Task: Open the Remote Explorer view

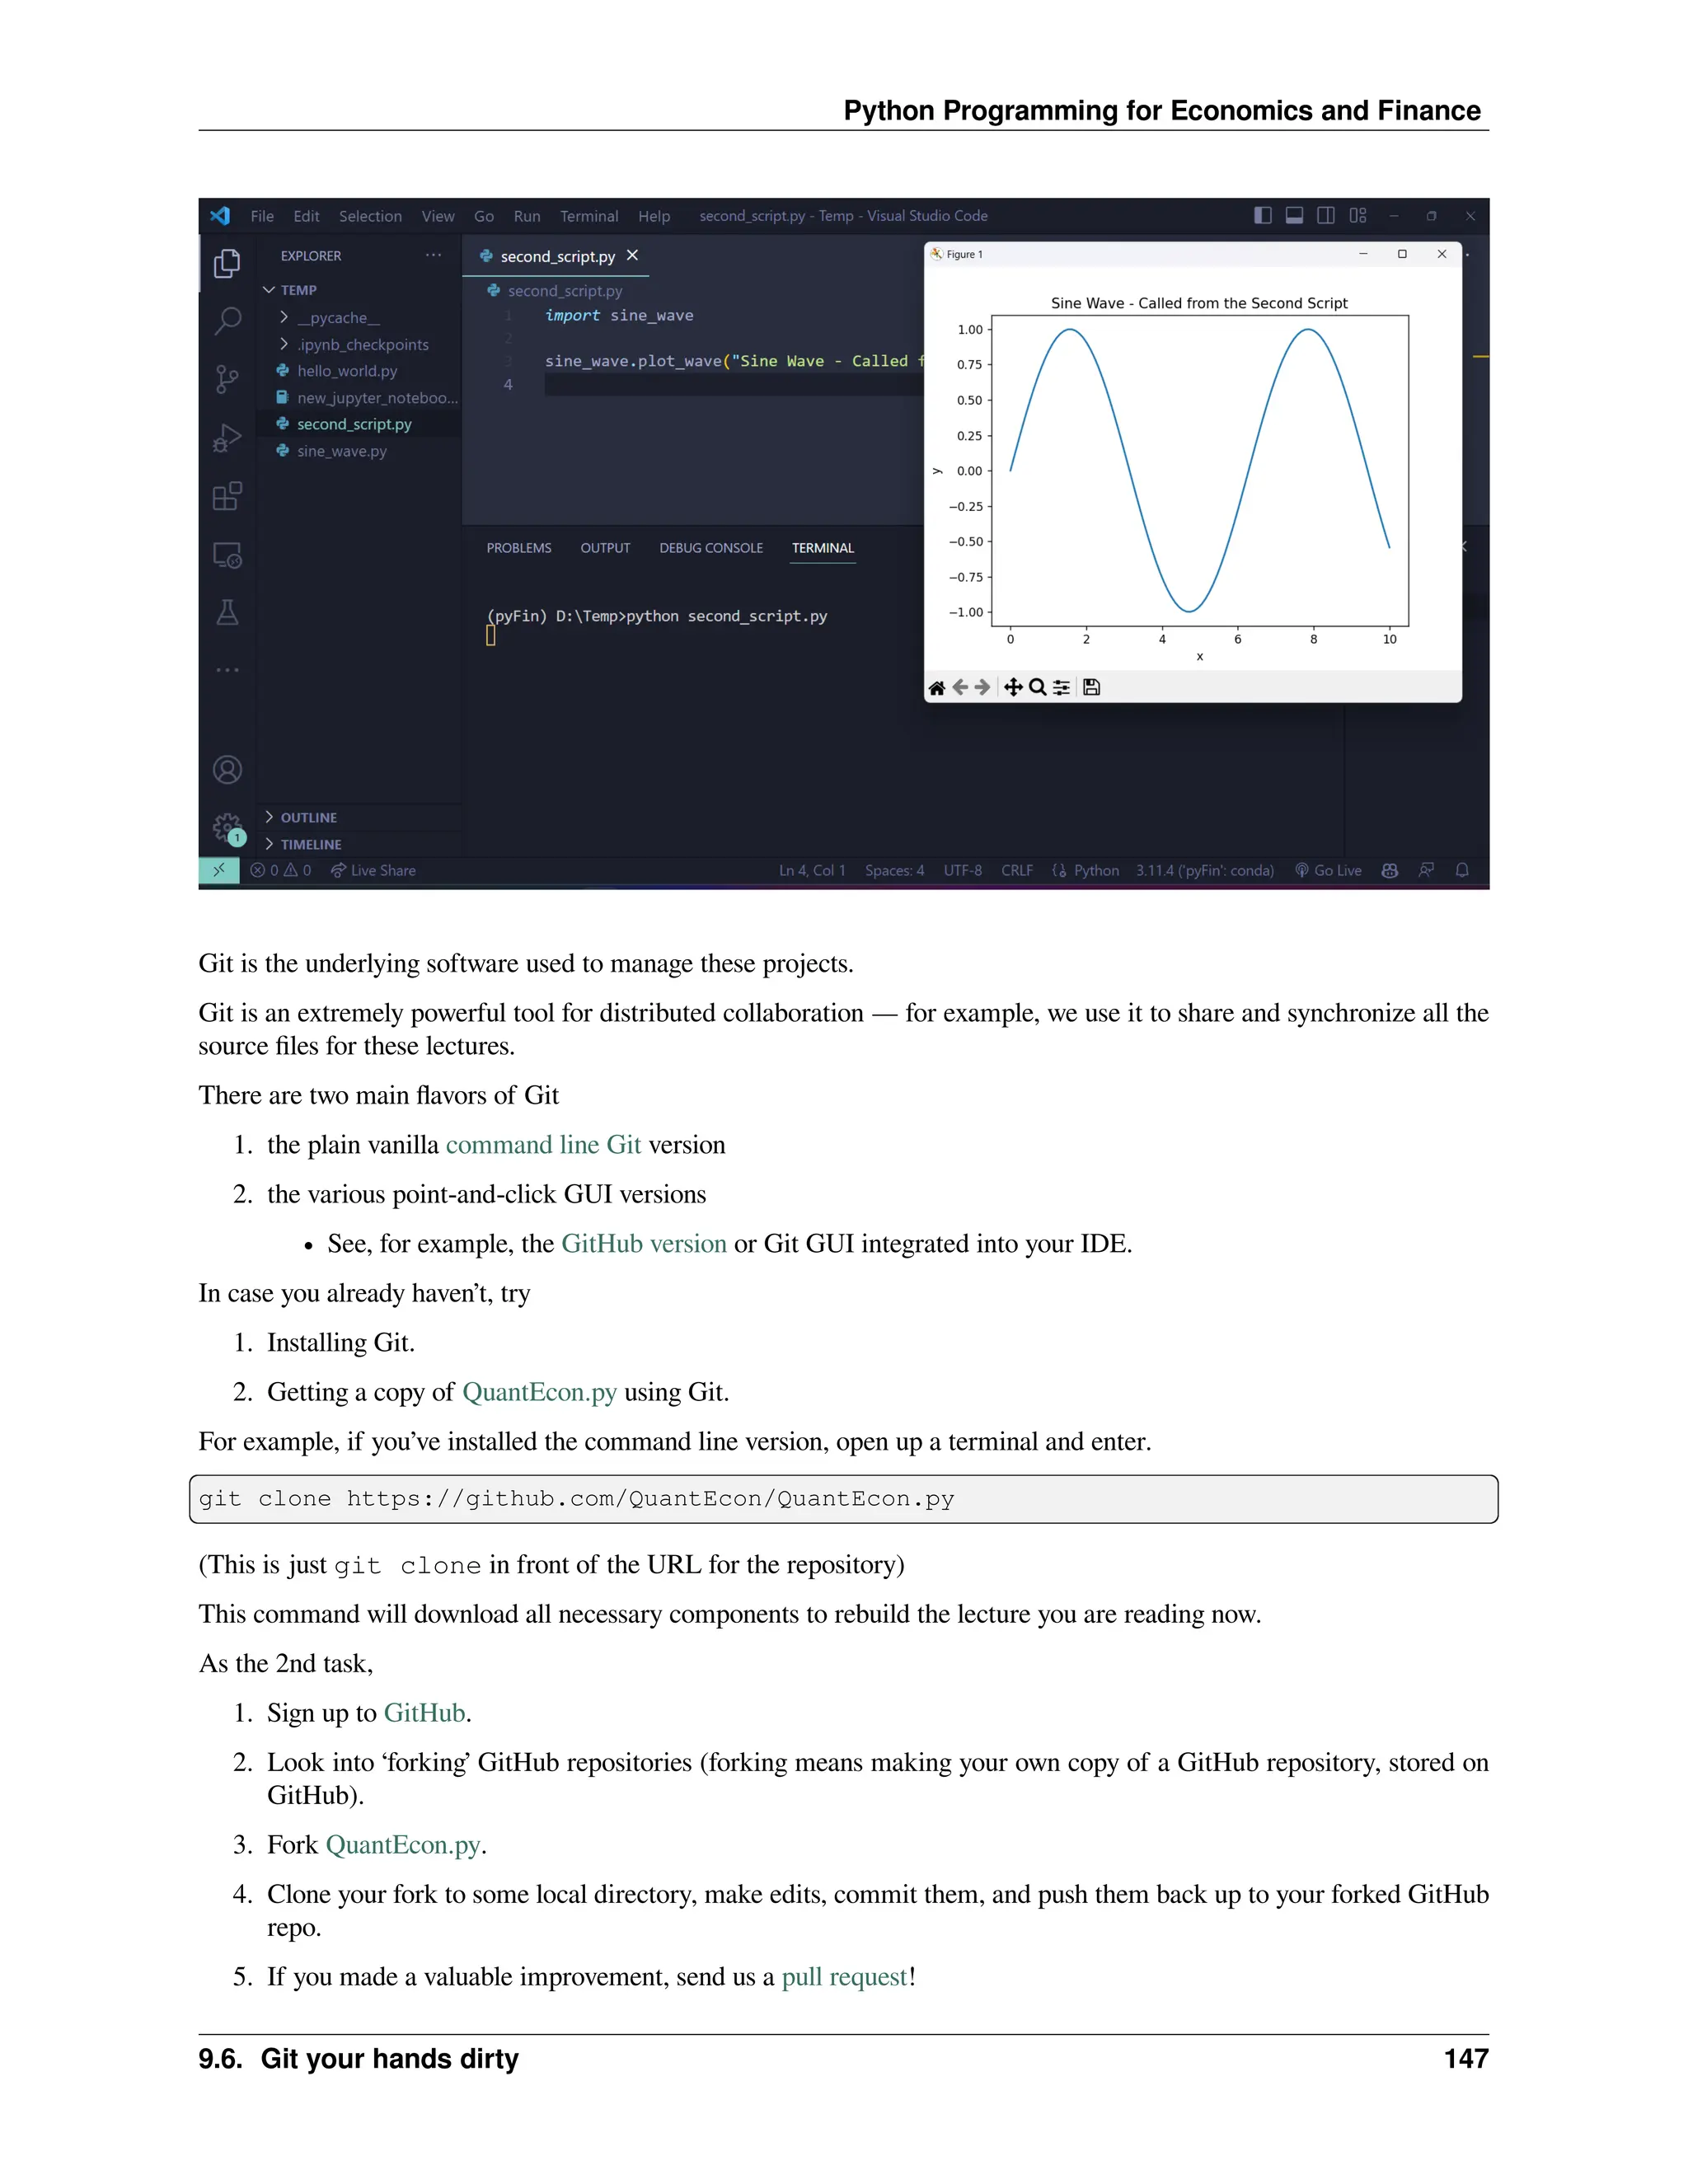Action: [227, 554]
